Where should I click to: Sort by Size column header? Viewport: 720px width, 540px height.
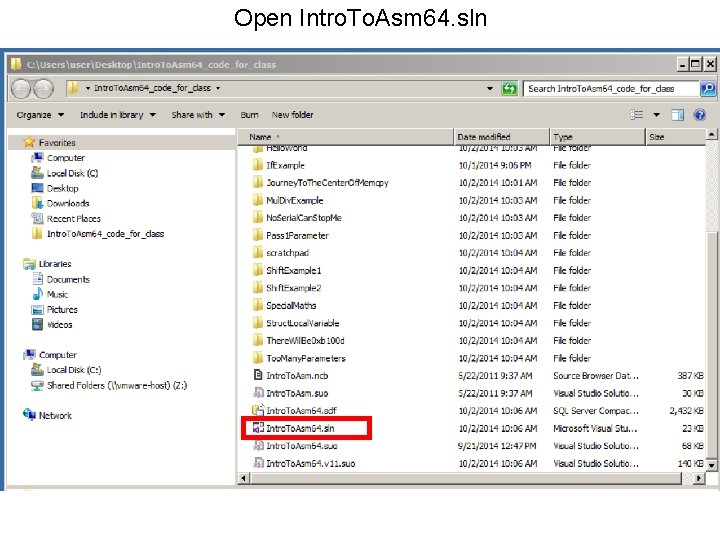pyautogui.click(x=675, y=137)
